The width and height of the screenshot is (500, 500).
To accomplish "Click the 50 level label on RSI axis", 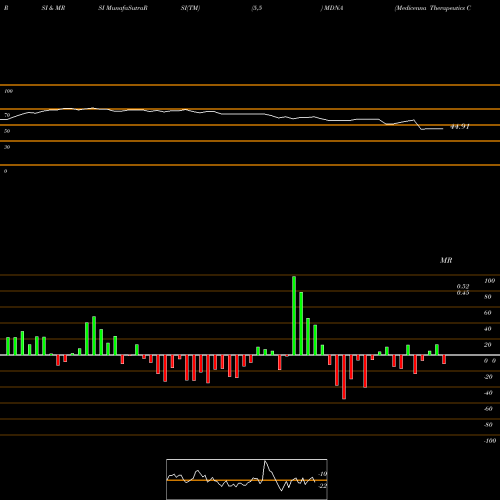I will click(7, 131).
